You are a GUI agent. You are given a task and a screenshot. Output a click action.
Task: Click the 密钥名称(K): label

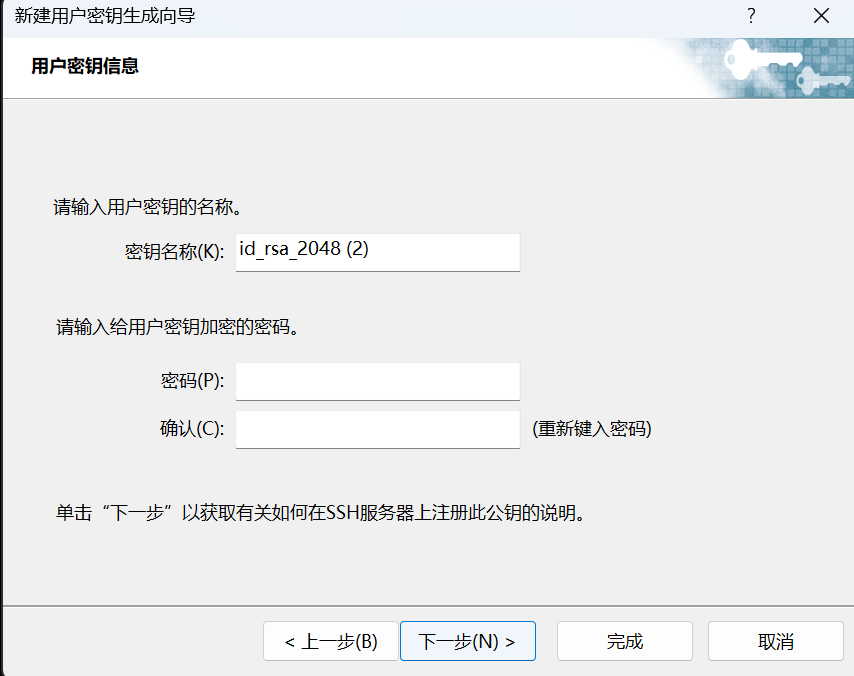click(174, 252)
